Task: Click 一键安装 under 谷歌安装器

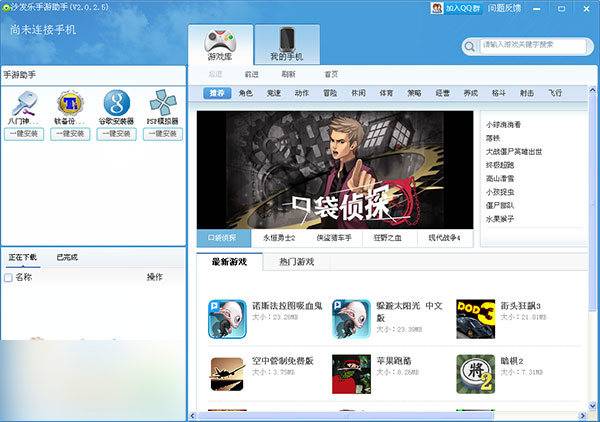Action: pos(116,134)
